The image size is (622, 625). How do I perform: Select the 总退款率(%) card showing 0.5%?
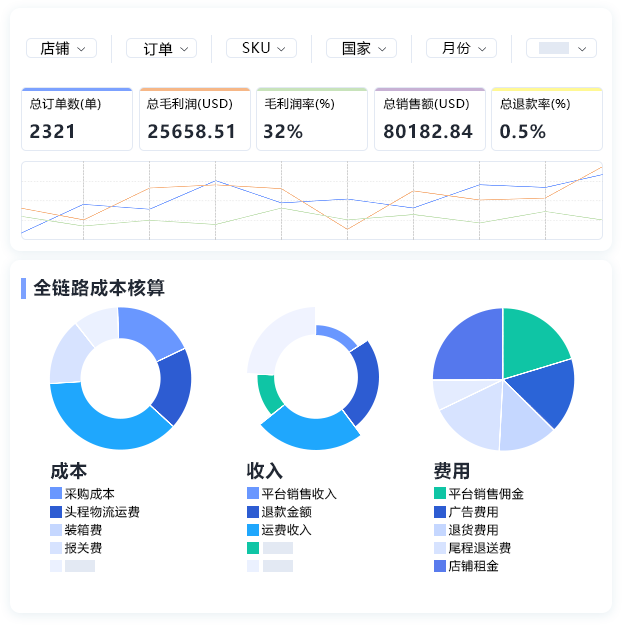click(547, 119)
